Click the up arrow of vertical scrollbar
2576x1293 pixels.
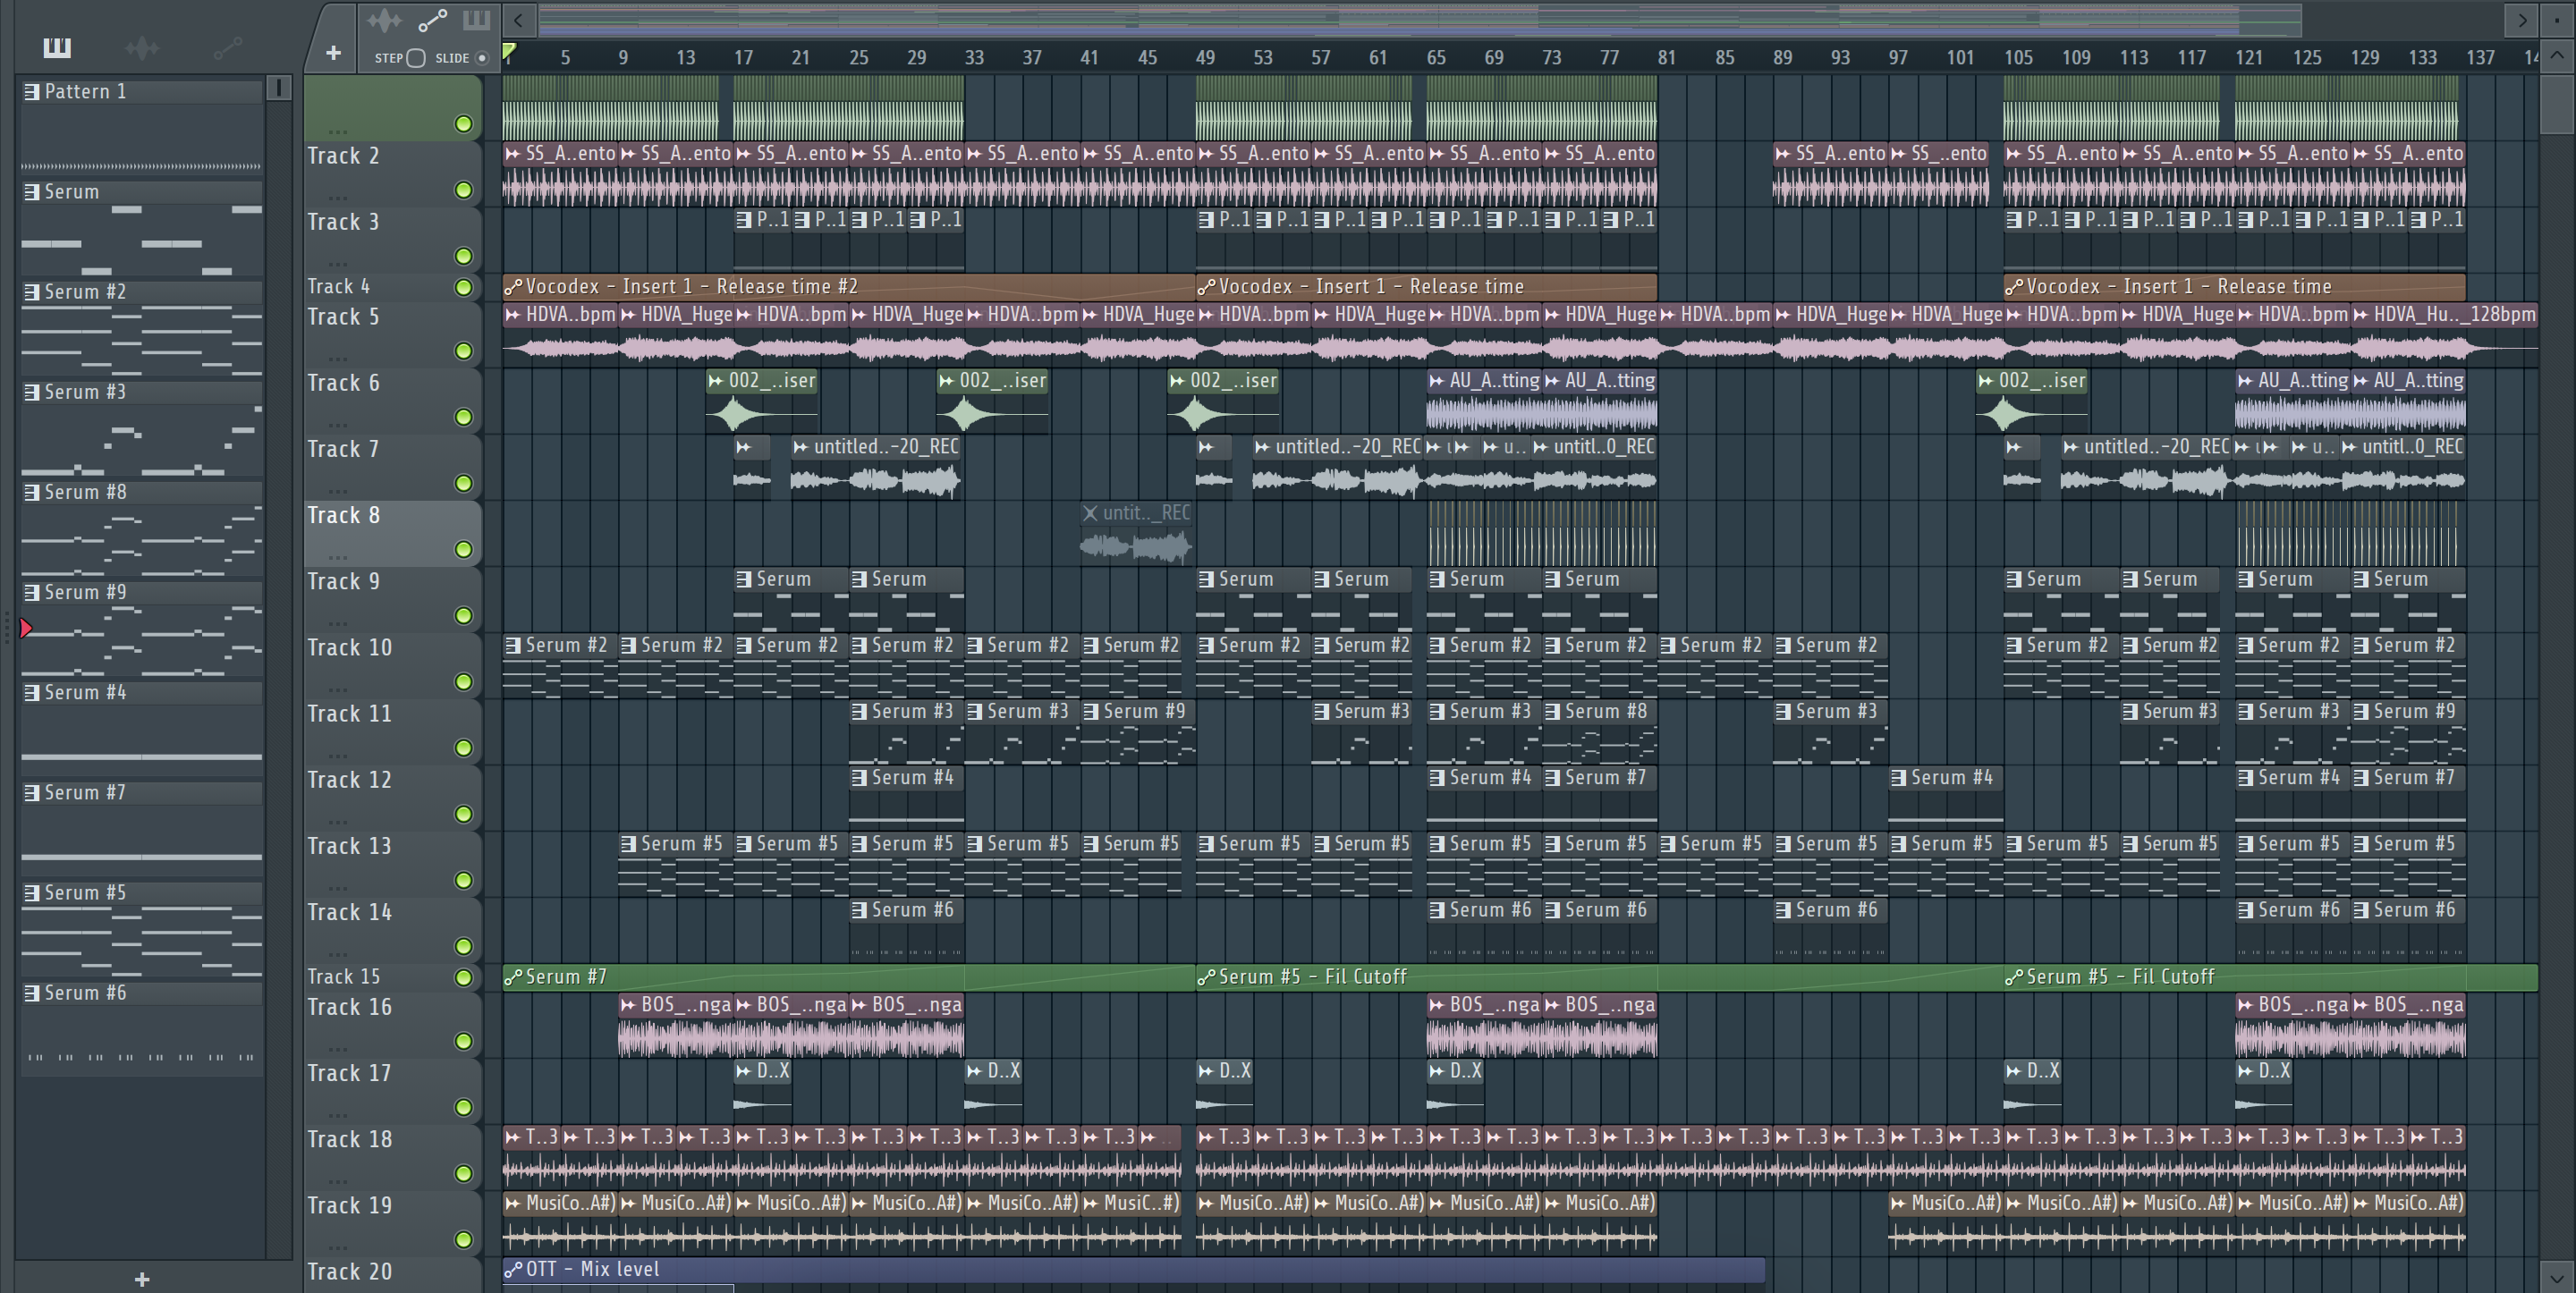coord(2557,56)
